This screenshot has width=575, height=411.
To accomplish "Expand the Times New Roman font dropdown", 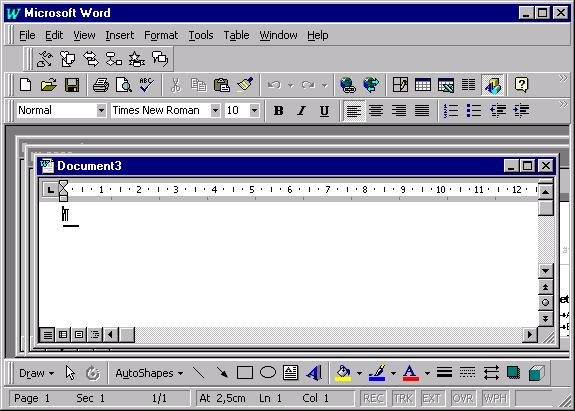I will [215, 110].
